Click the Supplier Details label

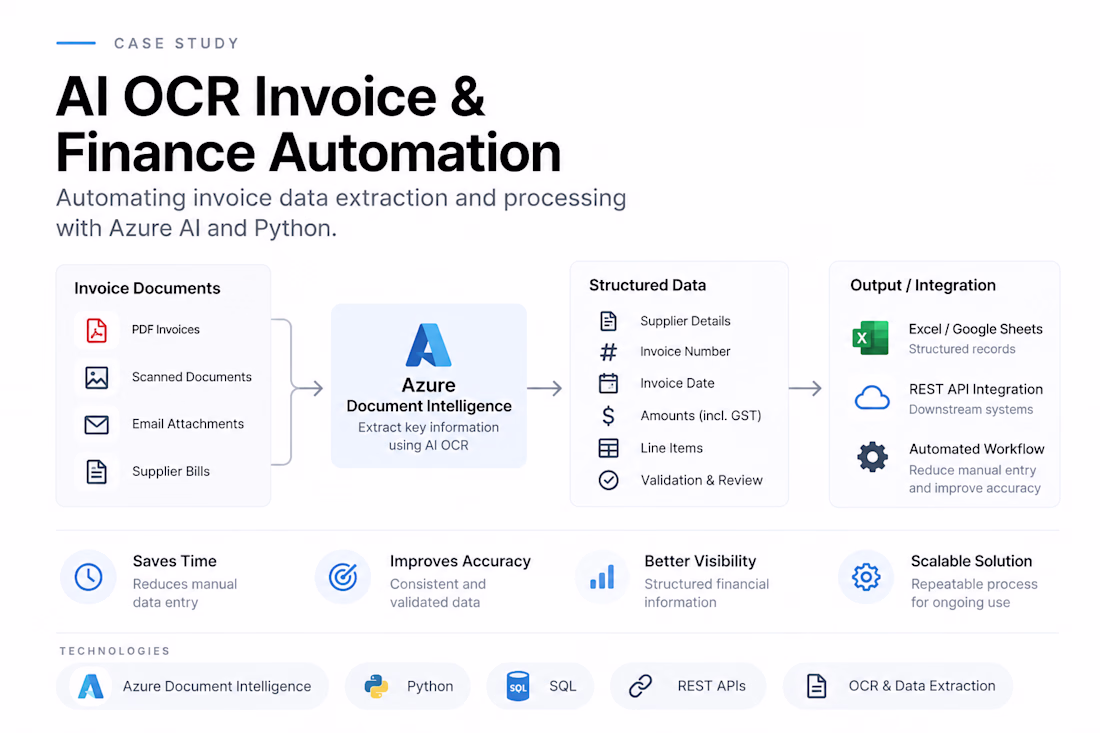(685, 321)
